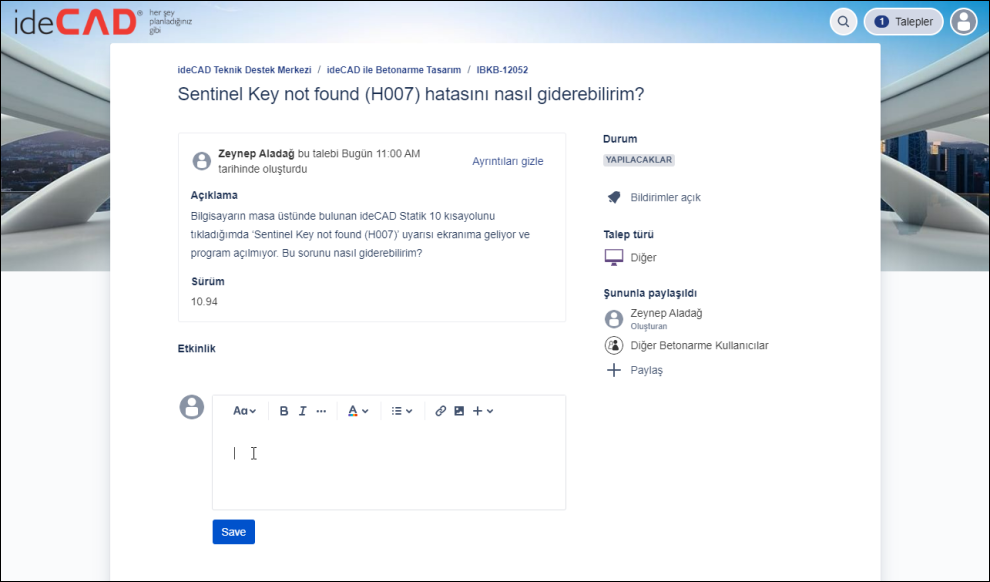Open ideCAD ile Betonarme Tasarım breadcrumb
The width and height of the screenshot is (990, 582).
tap(393, 70)
